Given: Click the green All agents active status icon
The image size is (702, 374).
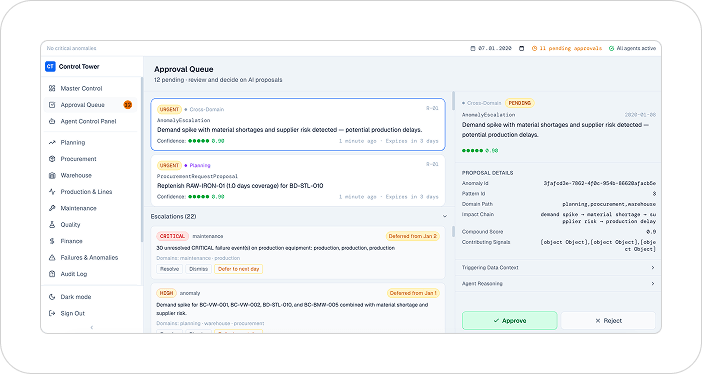Looking at the screenshot, I should pyautogui.click(x=612, y=48).
